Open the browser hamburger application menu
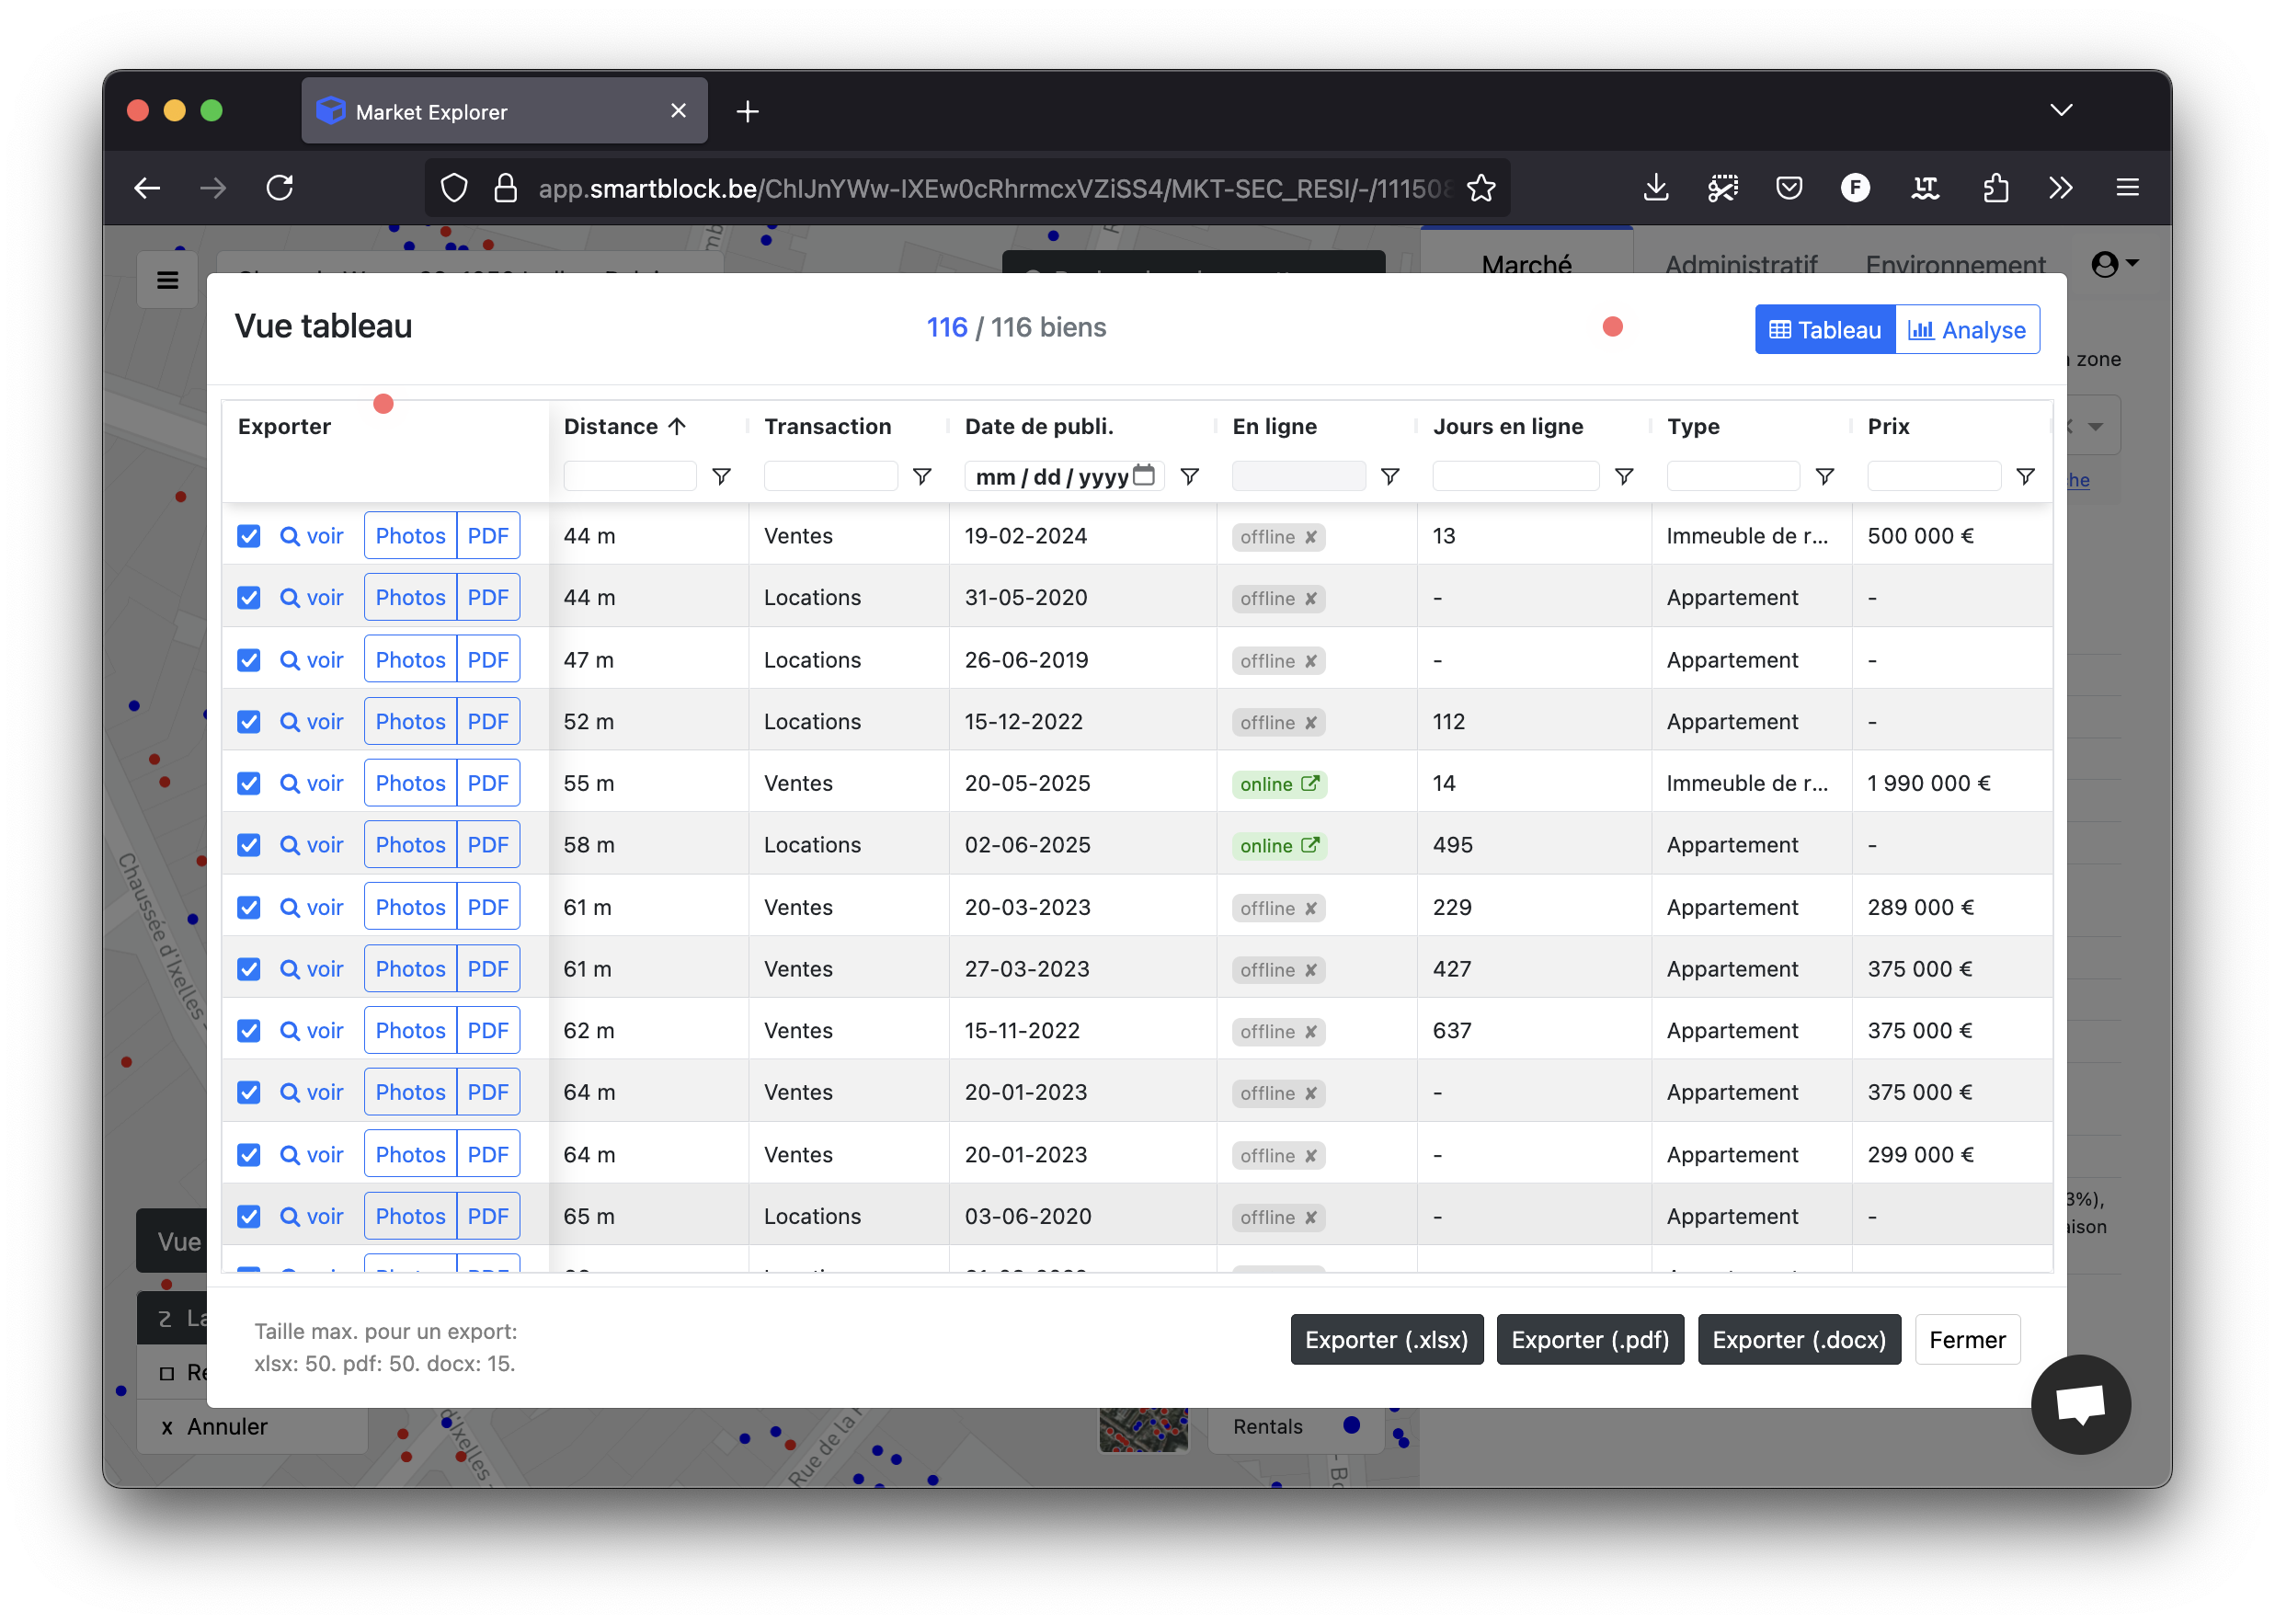 [2127, 187]
